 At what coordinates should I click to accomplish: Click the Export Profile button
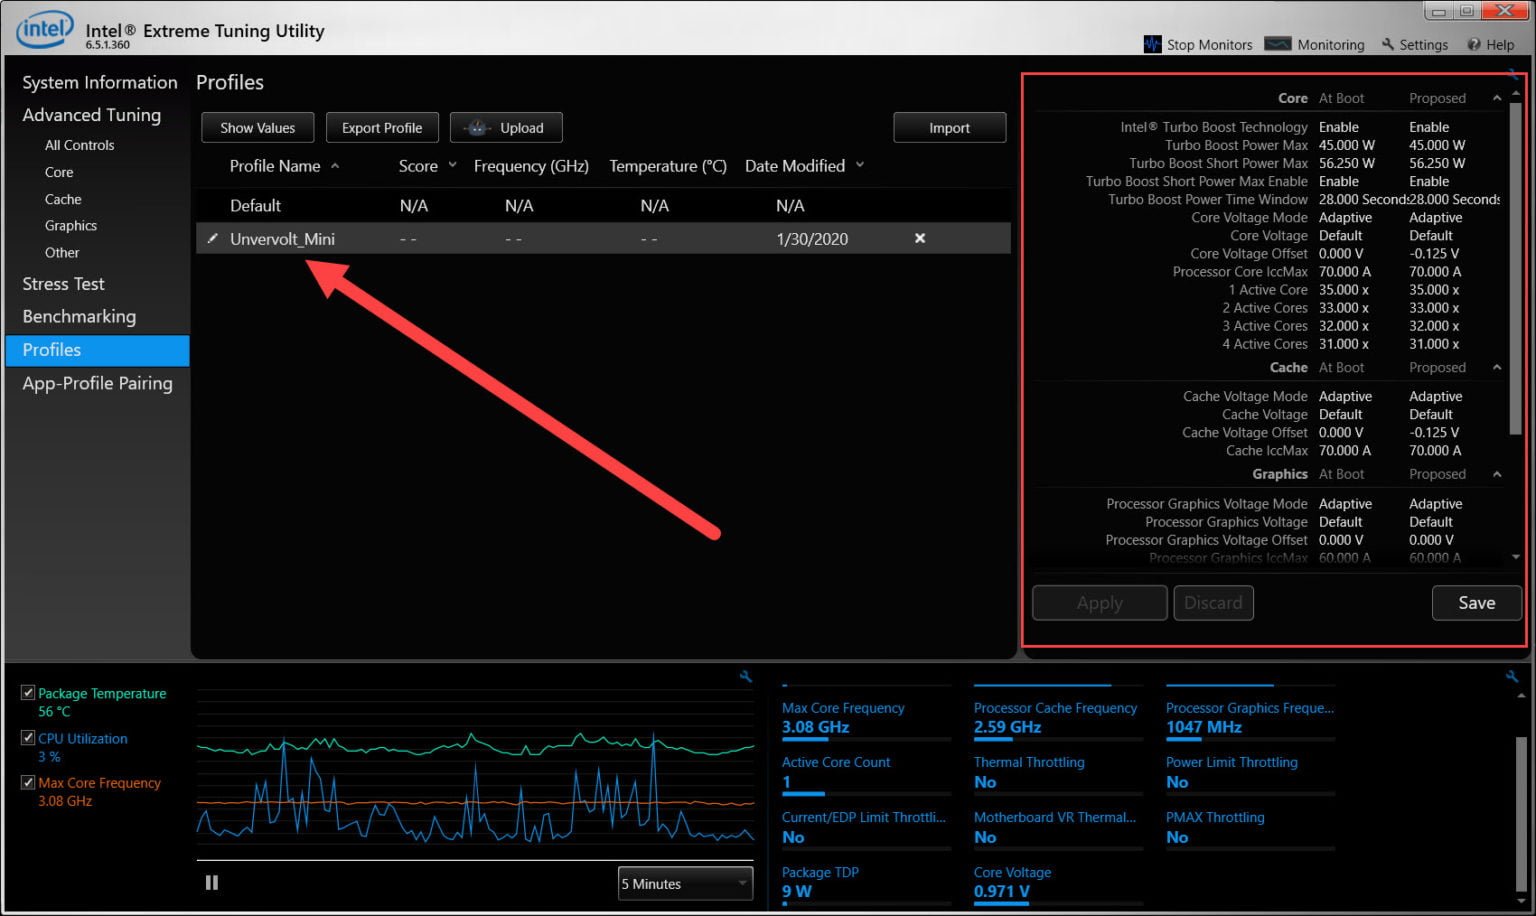pos(381,127)
